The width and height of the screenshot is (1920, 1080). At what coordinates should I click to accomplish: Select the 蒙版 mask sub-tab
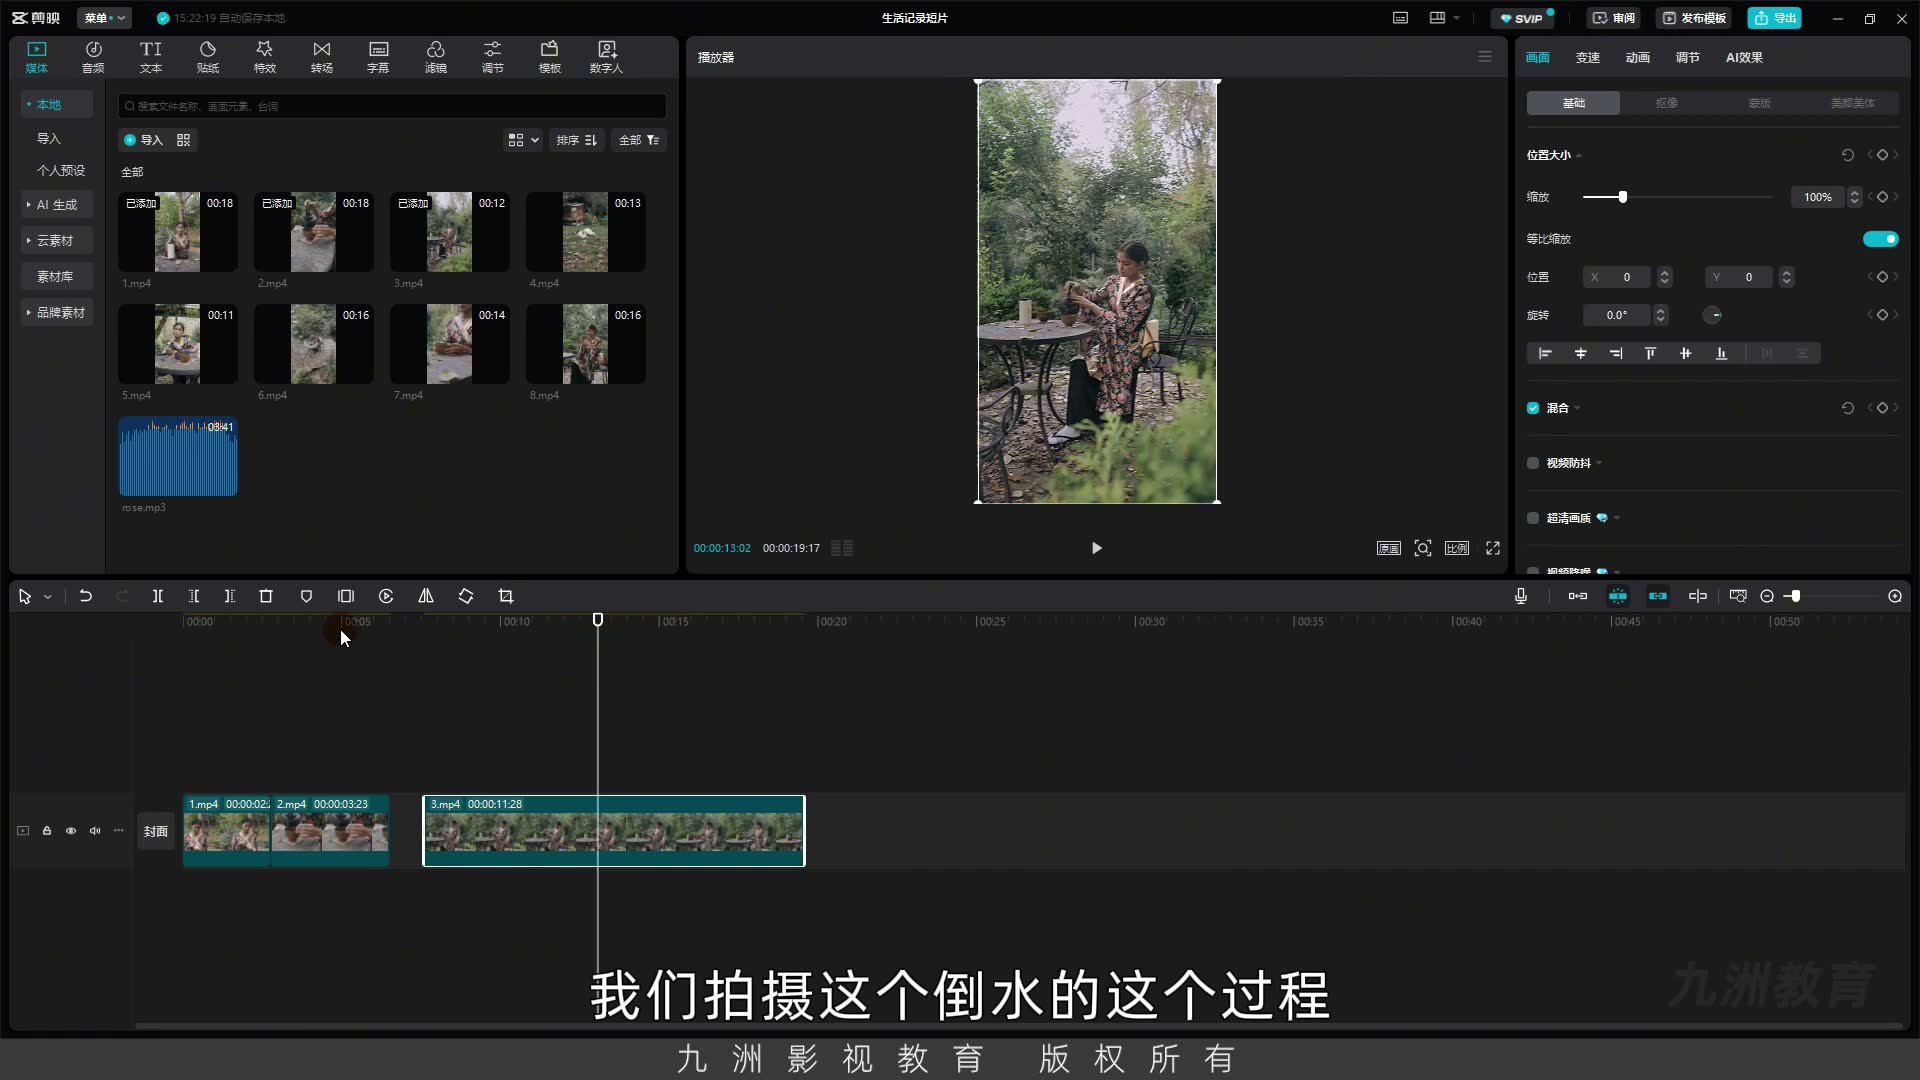coord(1759,103)
